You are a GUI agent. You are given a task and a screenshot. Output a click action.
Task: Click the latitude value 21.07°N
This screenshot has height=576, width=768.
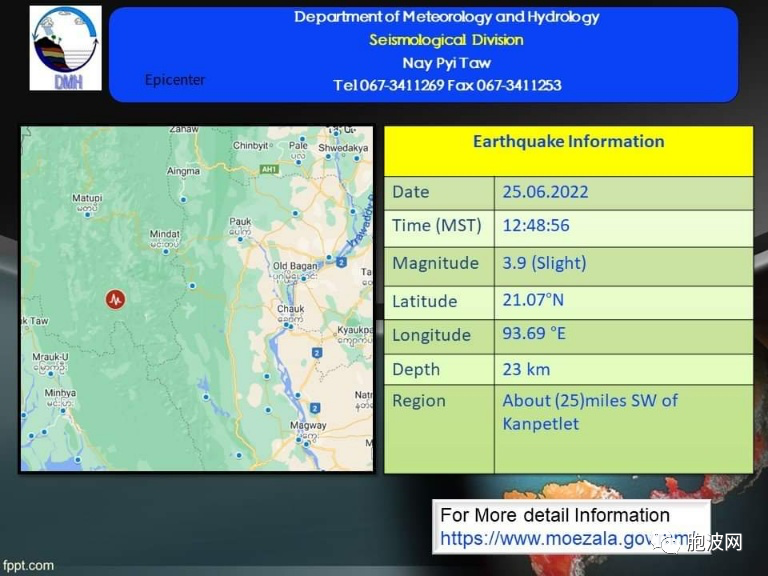[533, 300]
